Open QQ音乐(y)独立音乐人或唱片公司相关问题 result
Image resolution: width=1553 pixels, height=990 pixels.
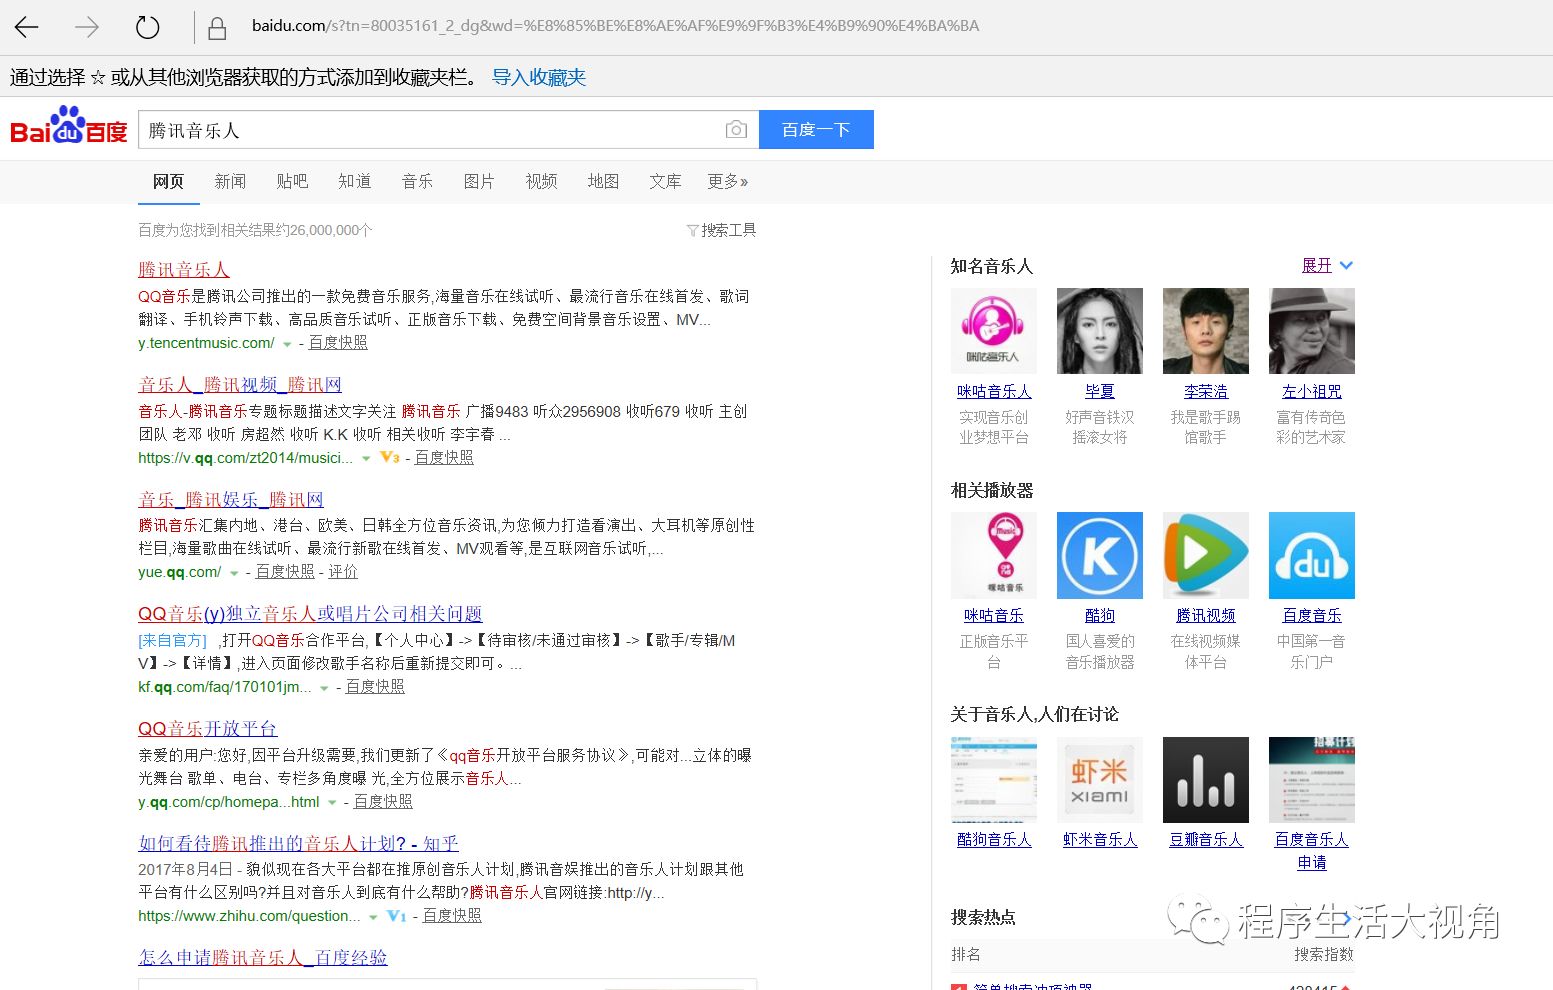(x=310, y=614)
